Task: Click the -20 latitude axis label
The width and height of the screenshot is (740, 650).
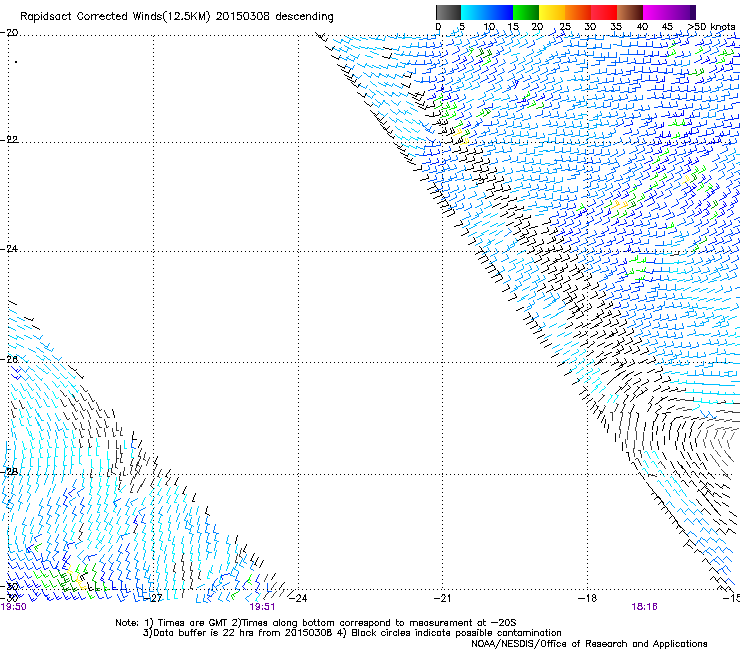Action: point(9,33)
